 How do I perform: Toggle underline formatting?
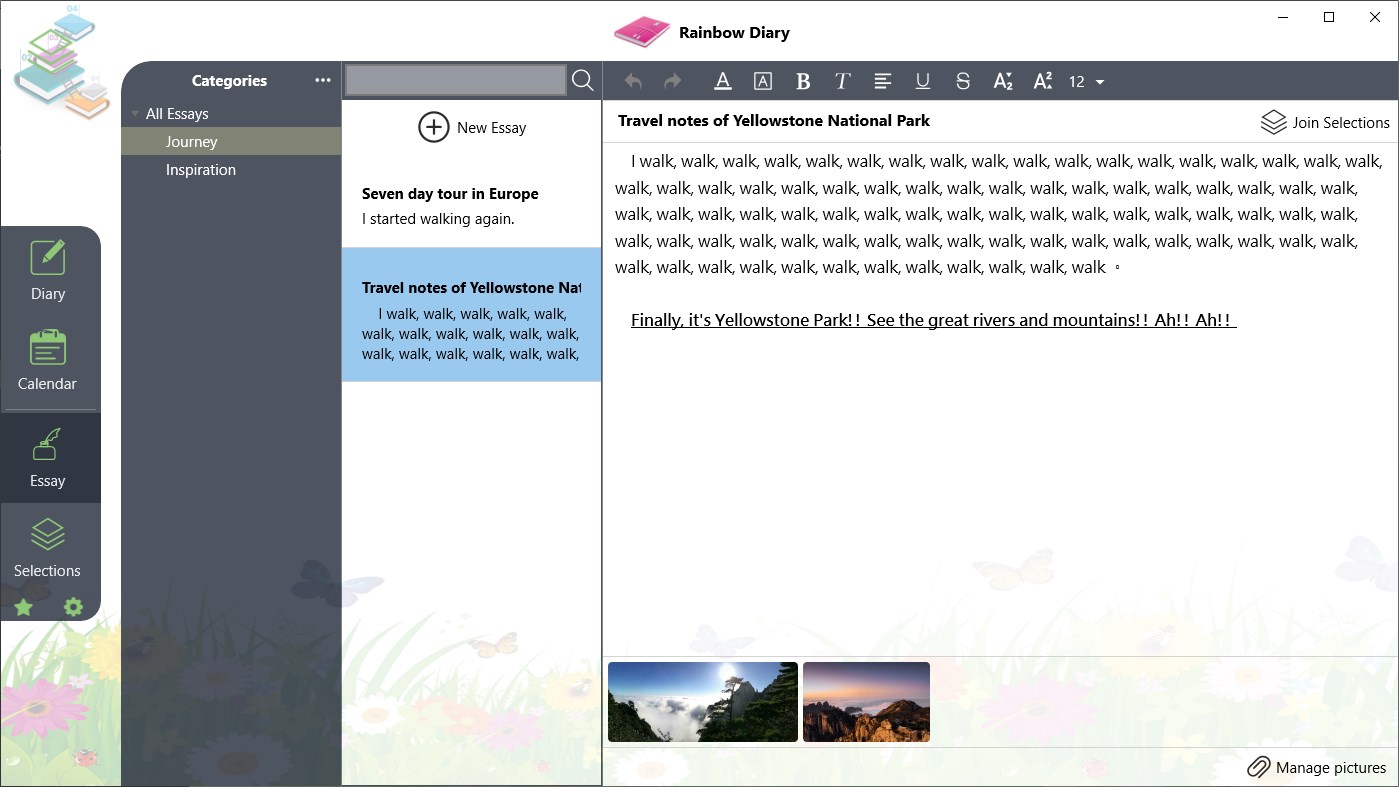pos(922,81)
